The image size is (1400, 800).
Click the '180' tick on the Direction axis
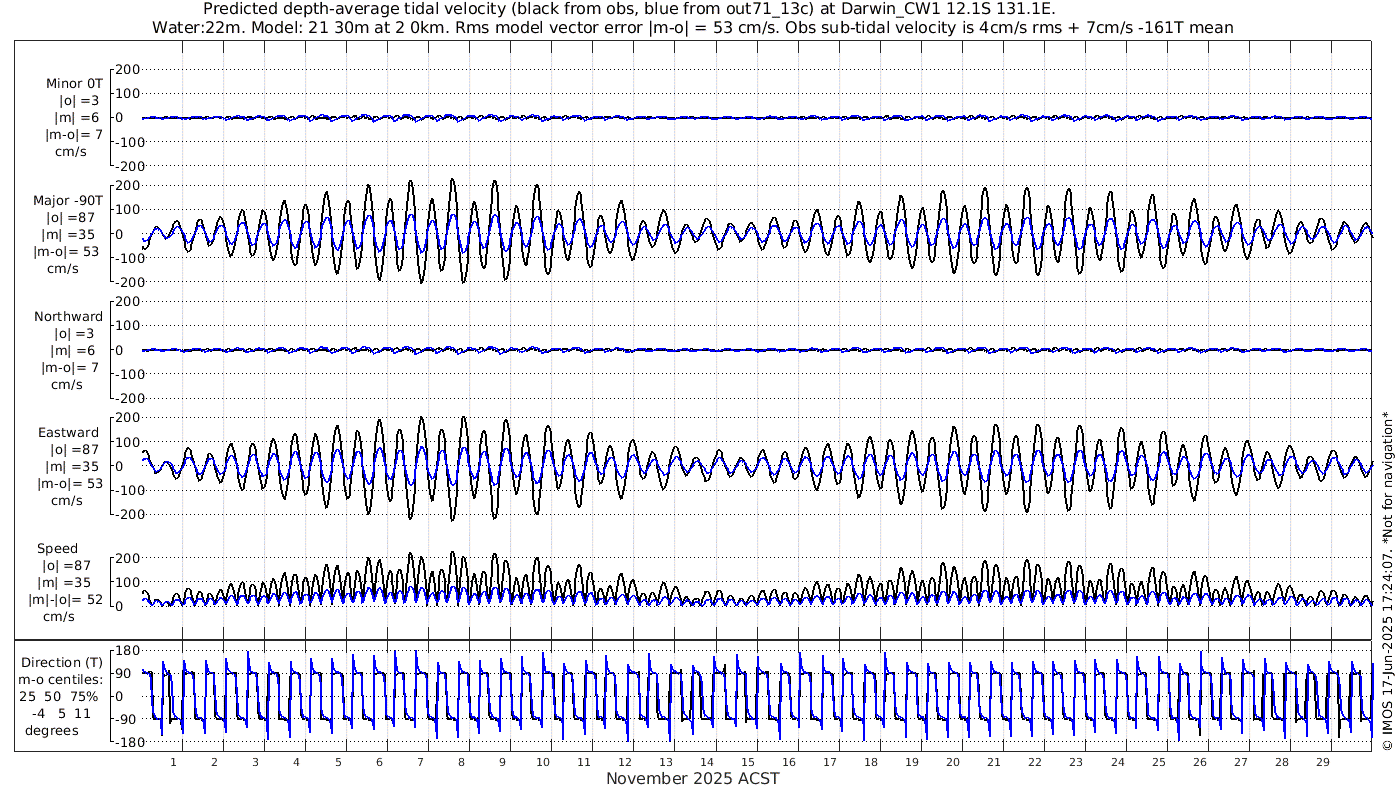(126, 651)
